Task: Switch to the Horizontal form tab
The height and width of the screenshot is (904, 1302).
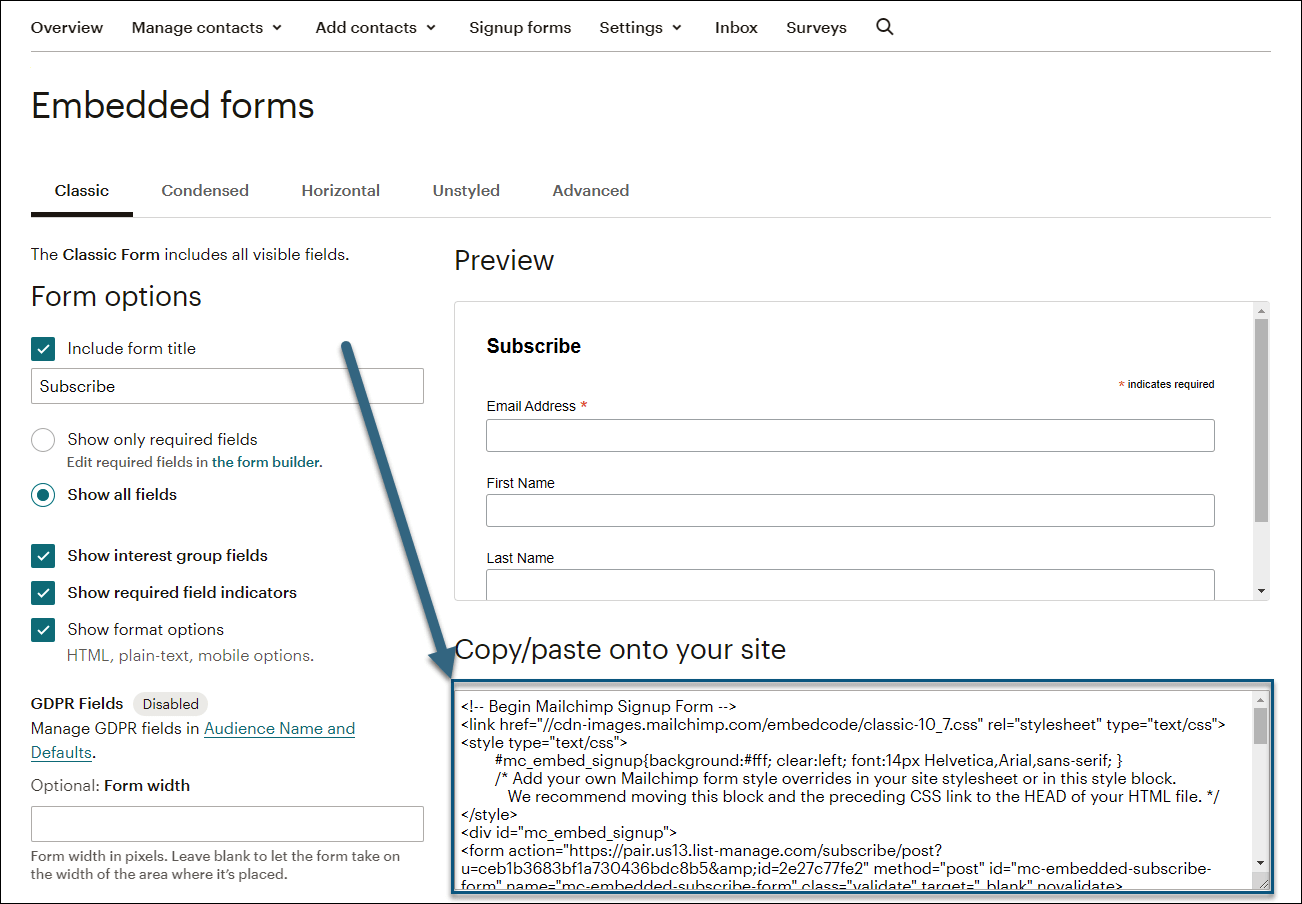Action: click(x=341, y=190)
